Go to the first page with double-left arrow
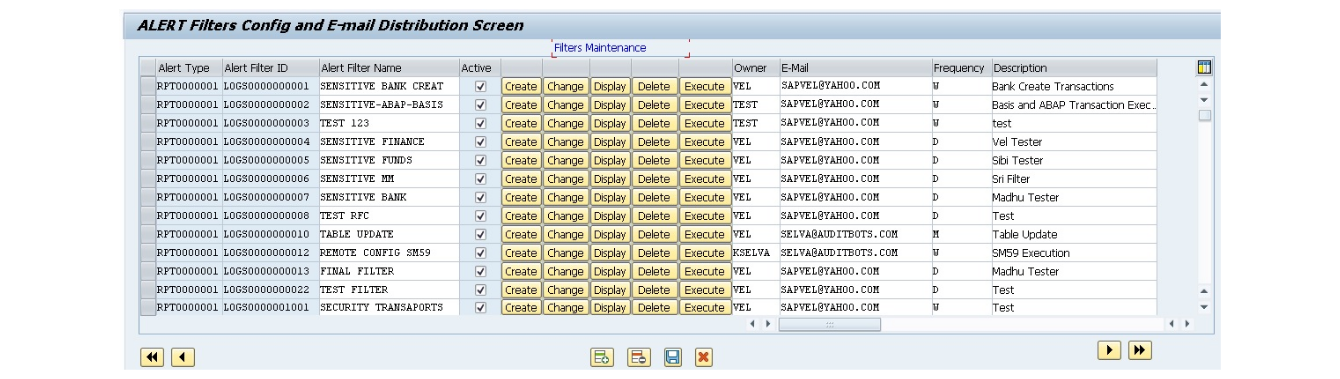 pyautogui.click(x=151, y=356)
